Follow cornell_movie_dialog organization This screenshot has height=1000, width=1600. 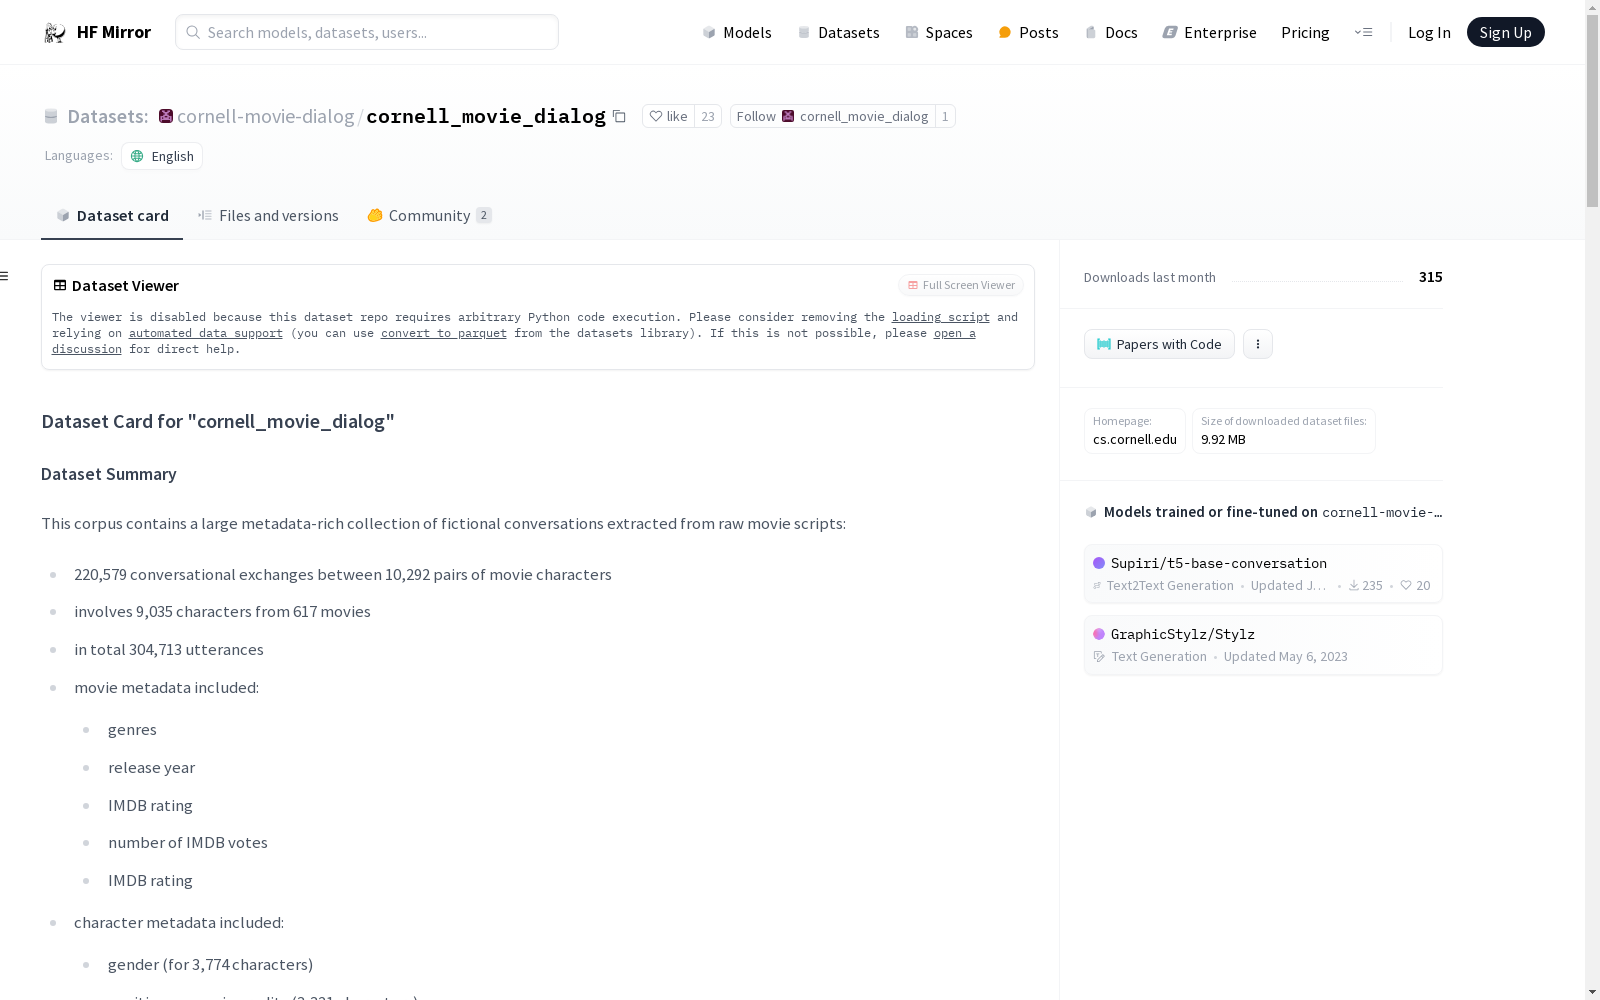tap(832, 117)
